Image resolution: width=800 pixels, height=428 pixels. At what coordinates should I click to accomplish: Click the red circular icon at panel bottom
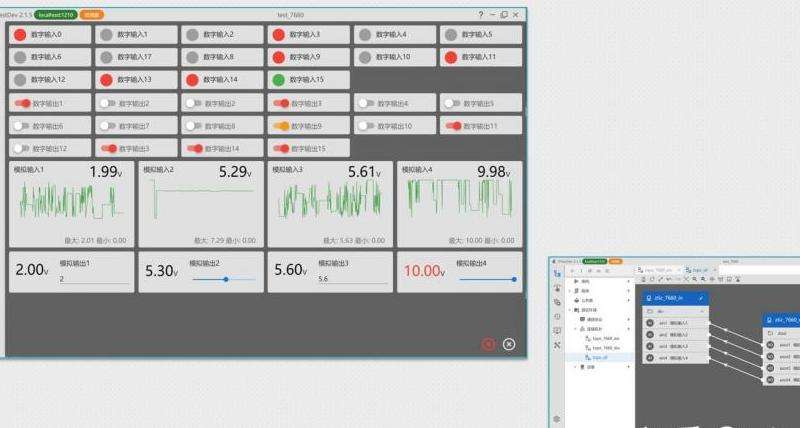tap(488, 344)
